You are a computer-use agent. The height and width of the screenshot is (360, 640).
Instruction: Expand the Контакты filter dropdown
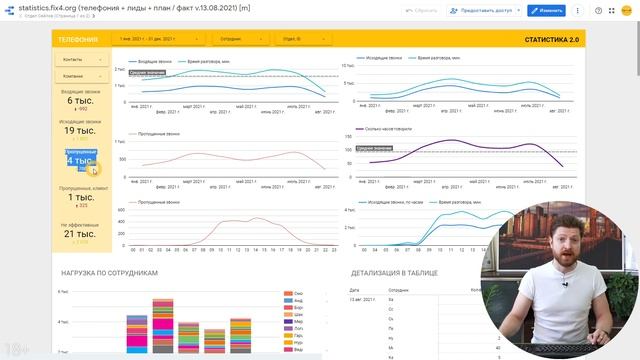(82, 60)
